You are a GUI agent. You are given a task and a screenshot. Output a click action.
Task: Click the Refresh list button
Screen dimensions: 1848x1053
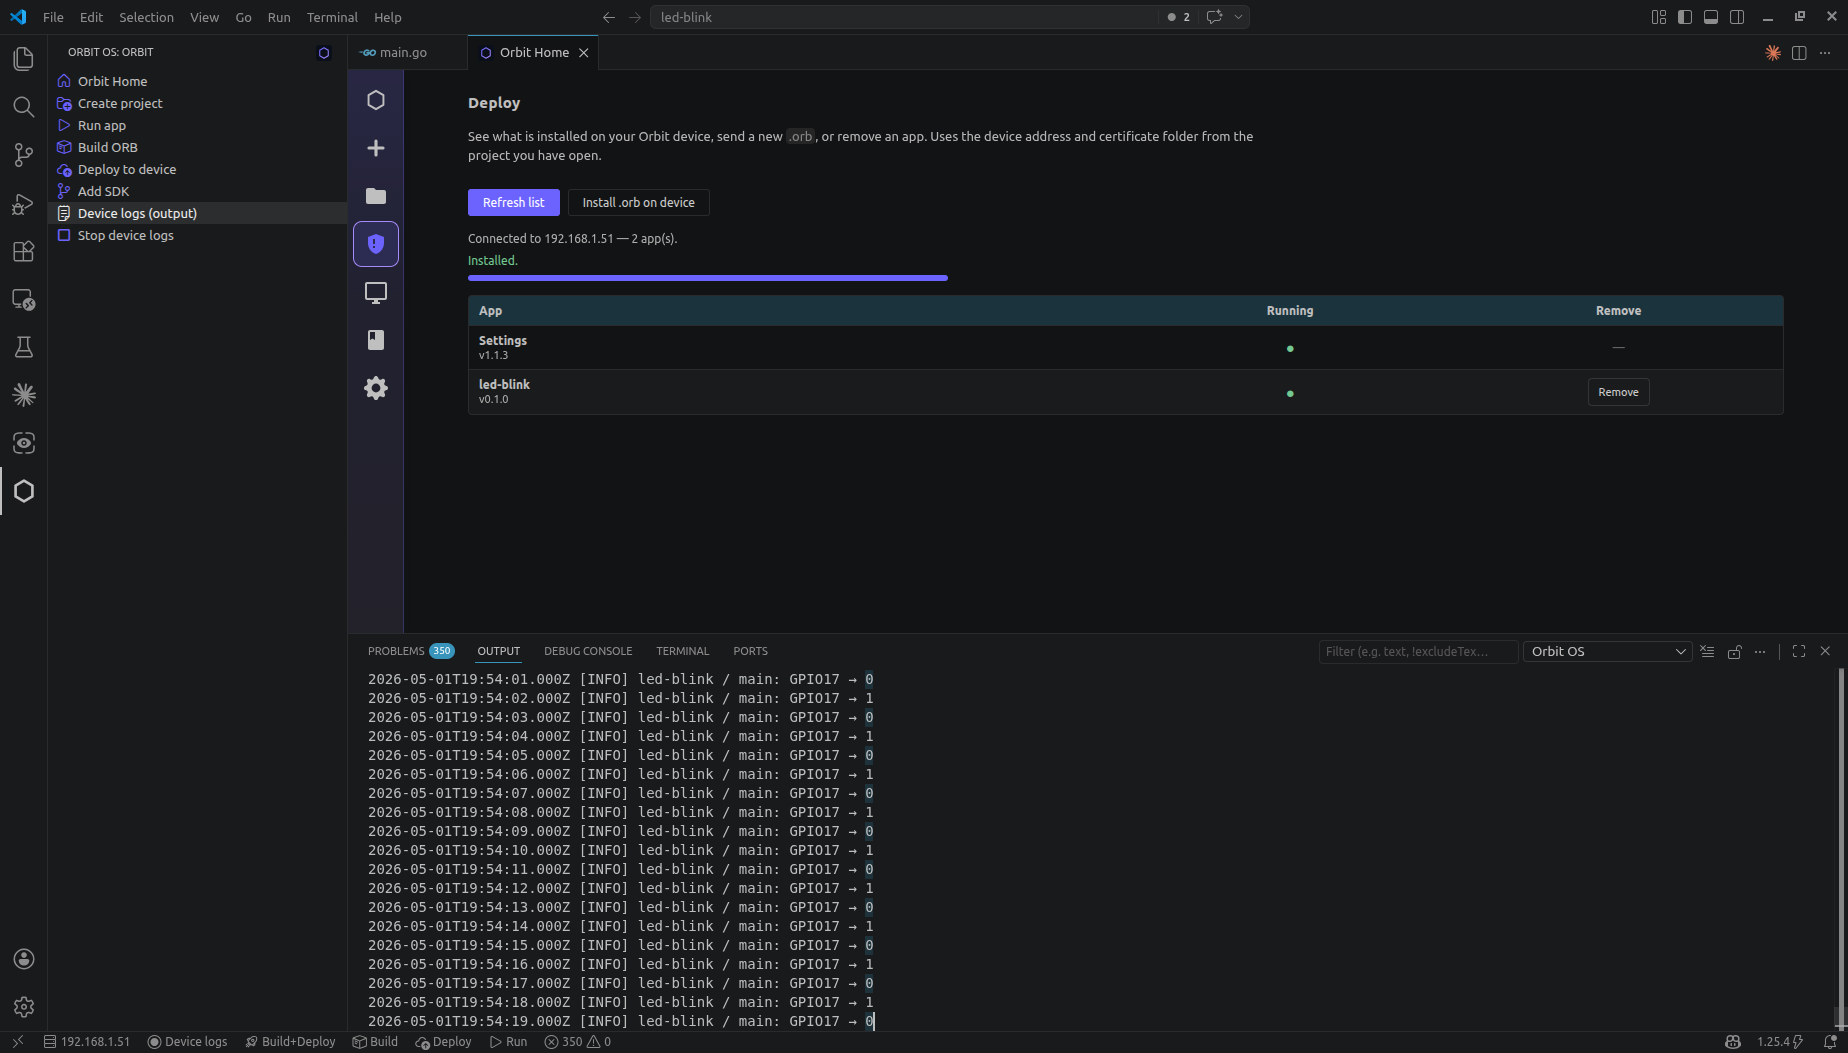[513, 202]
